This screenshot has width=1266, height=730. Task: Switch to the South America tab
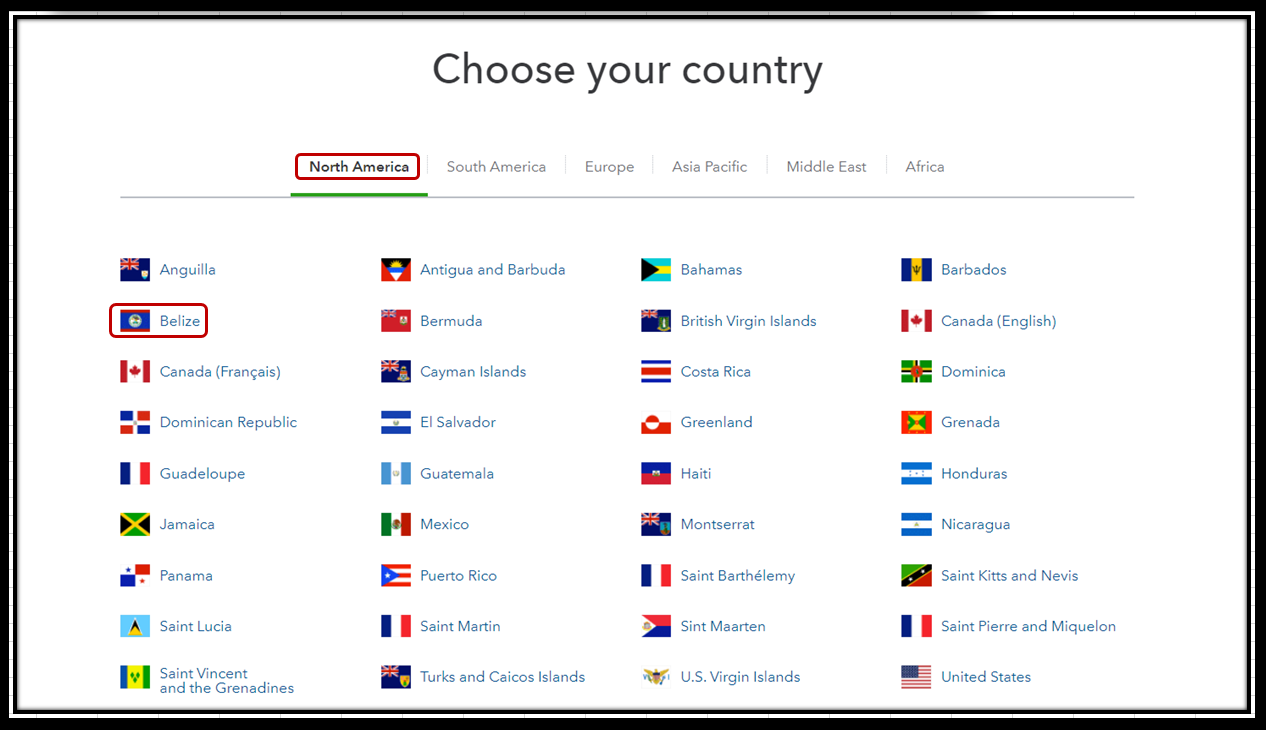pyautogui.click(x=496, y=166)
